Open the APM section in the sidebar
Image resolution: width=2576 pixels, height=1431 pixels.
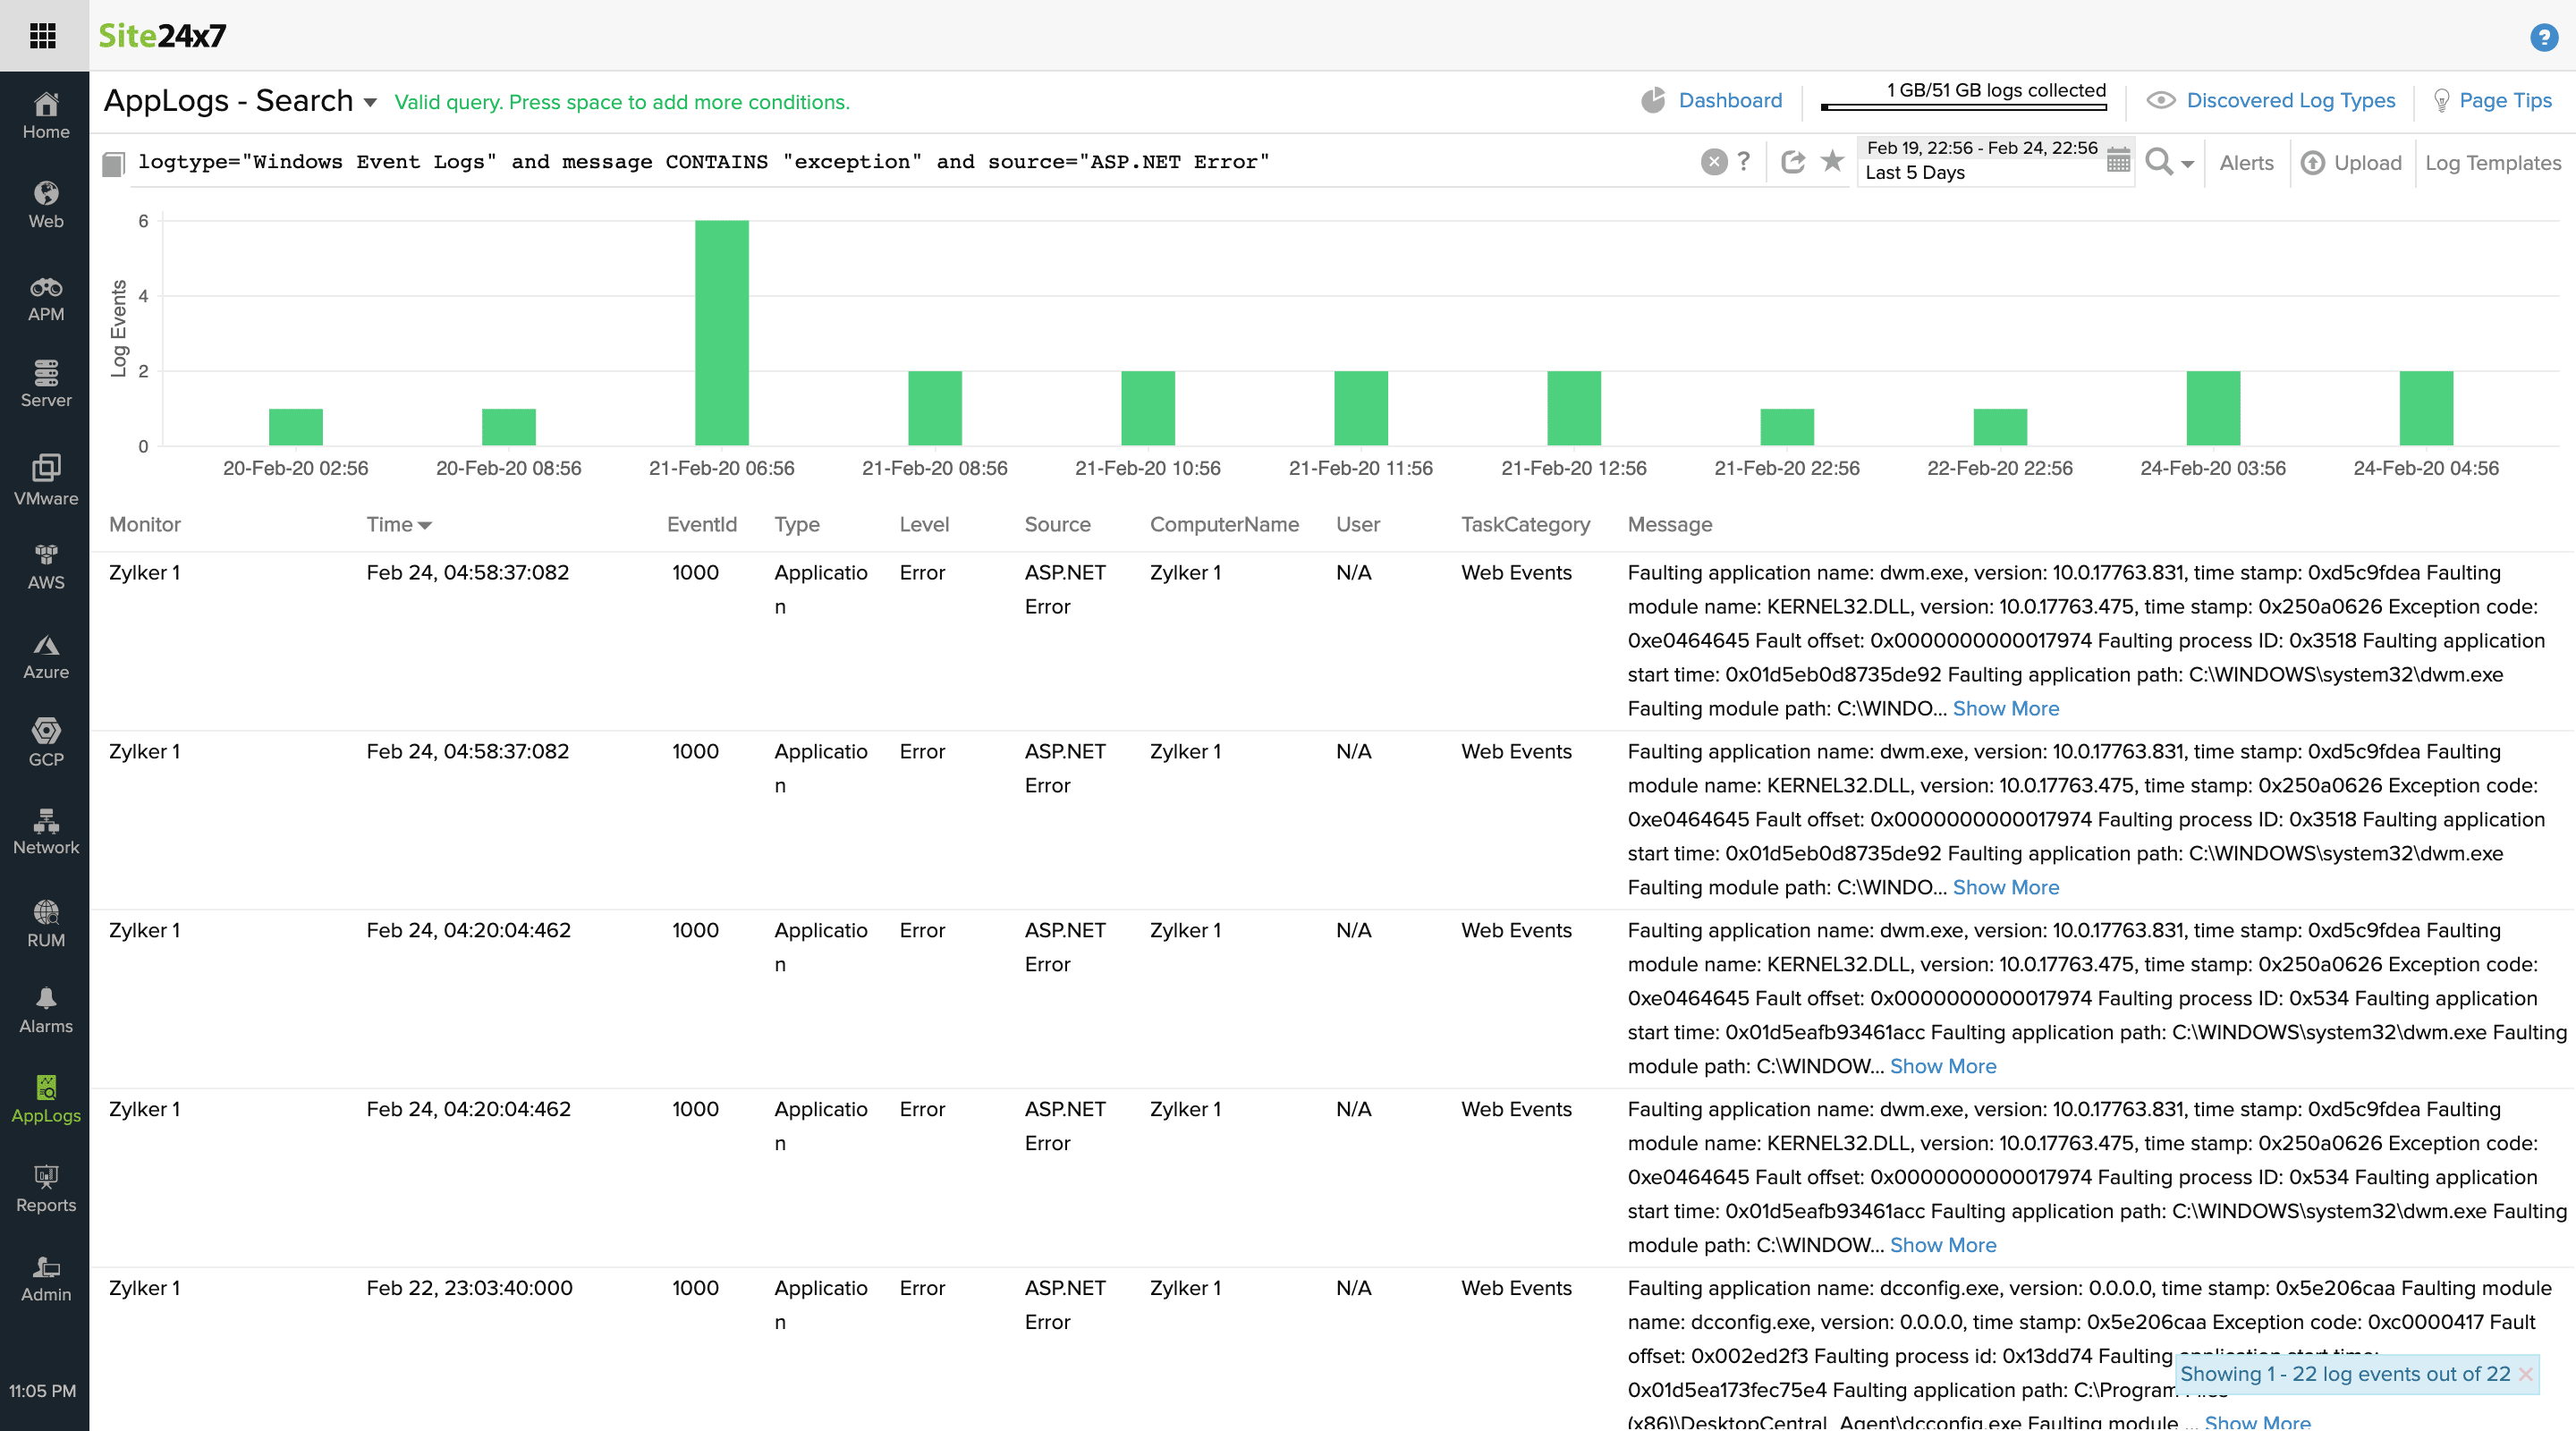click(45, 299)
